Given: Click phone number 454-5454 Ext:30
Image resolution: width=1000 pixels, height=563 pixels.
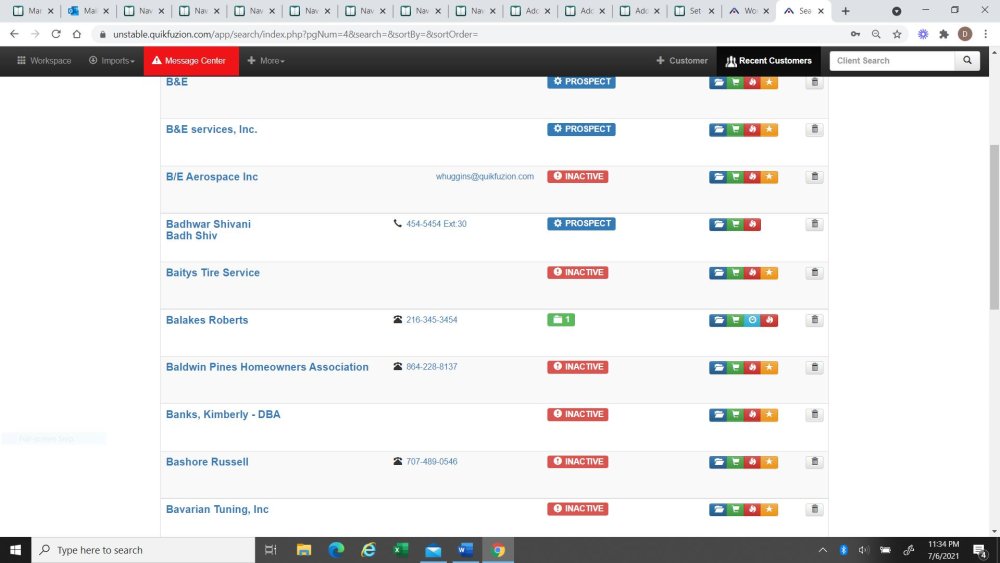Looking at the screenshot, I should click(436, 224).
